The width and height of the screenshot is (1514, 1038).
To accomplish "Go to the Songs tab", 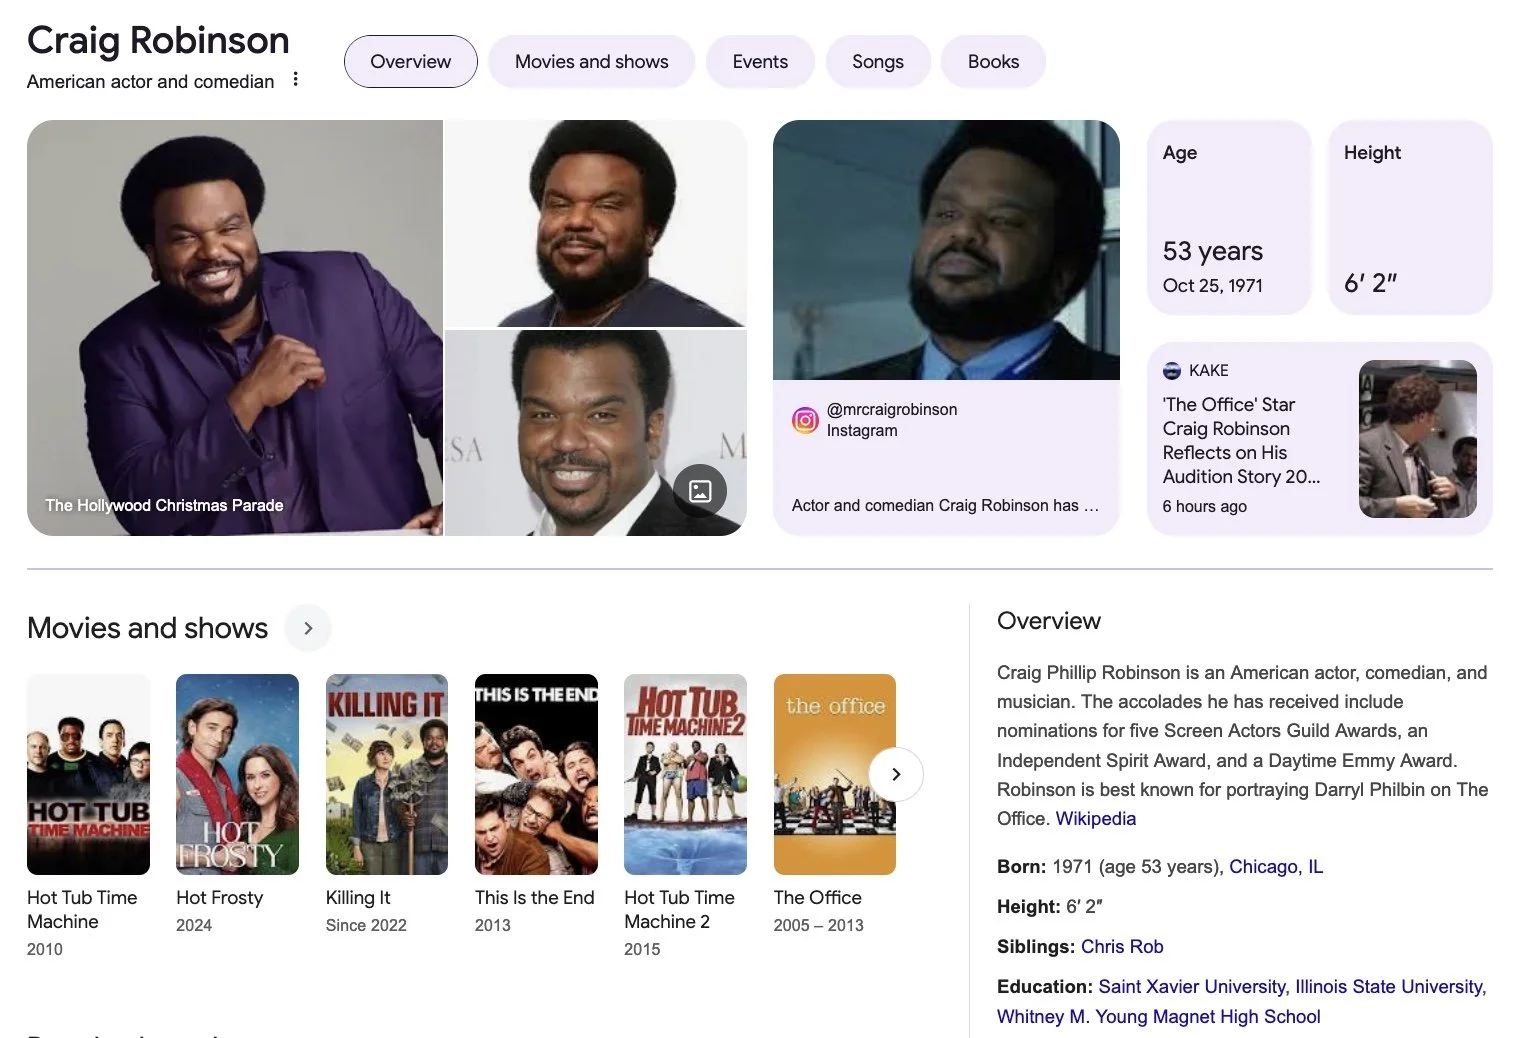I will pos(878,61).
